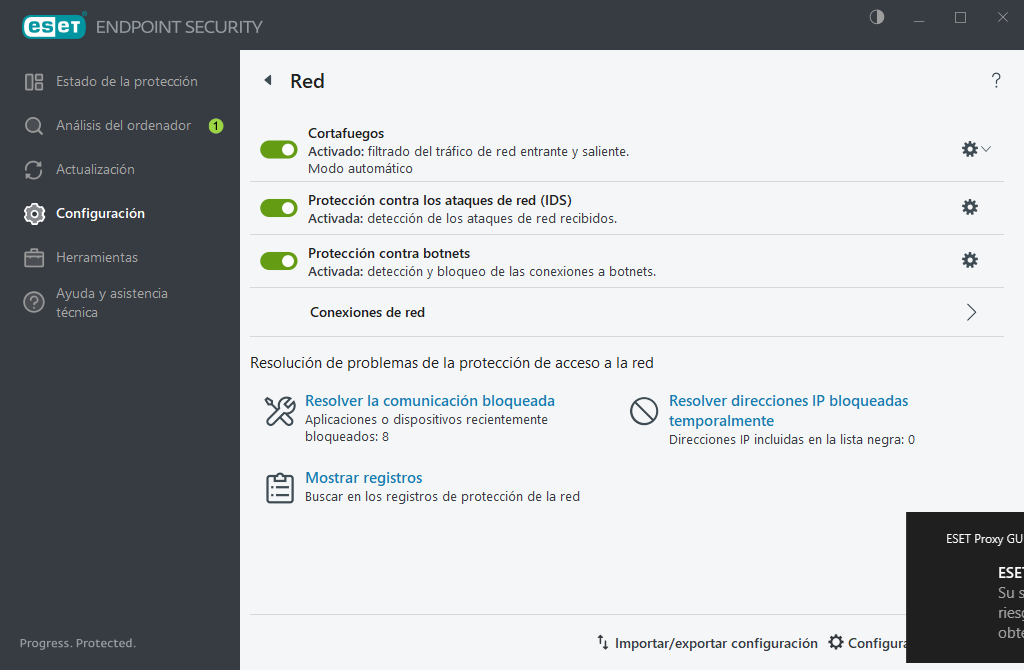Click the magnifier icon for Análisis del ordenador
1024x670 pixels.
34,125
